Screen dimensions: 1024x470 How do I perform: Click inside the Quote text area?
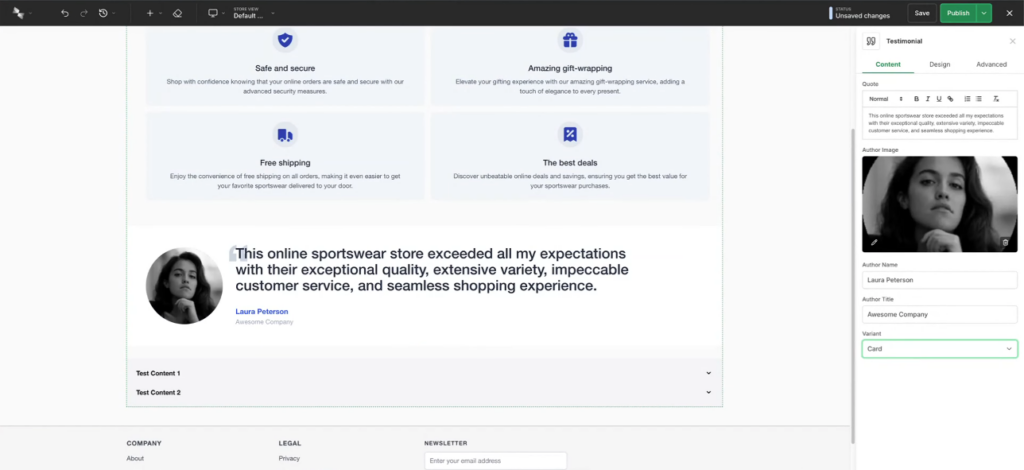pyautogui.click(x=940, y=123)
